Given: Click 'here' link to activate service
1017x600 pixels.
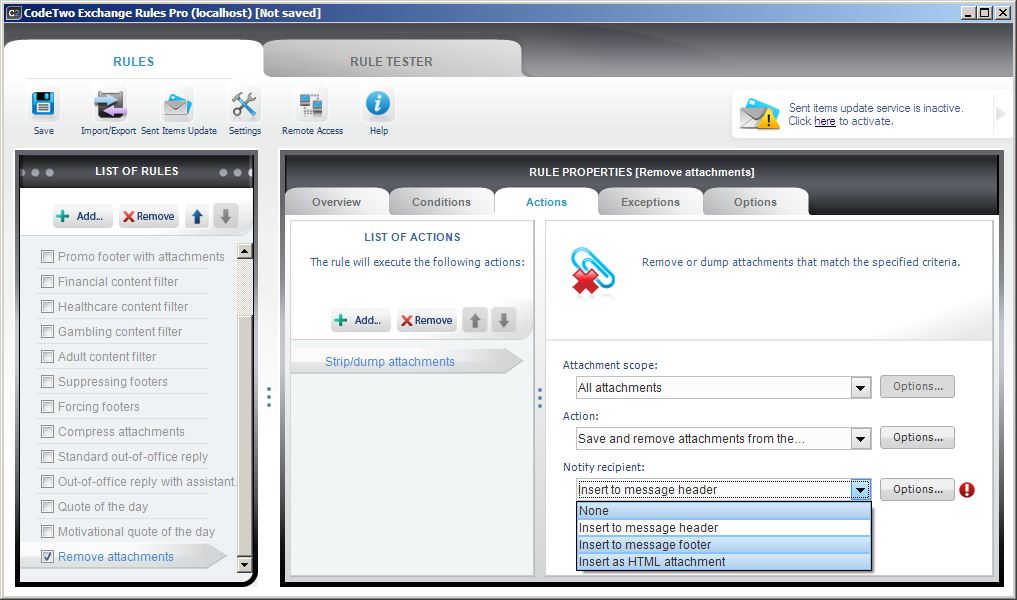Looking at the screenshot, I should click(825, 121).
